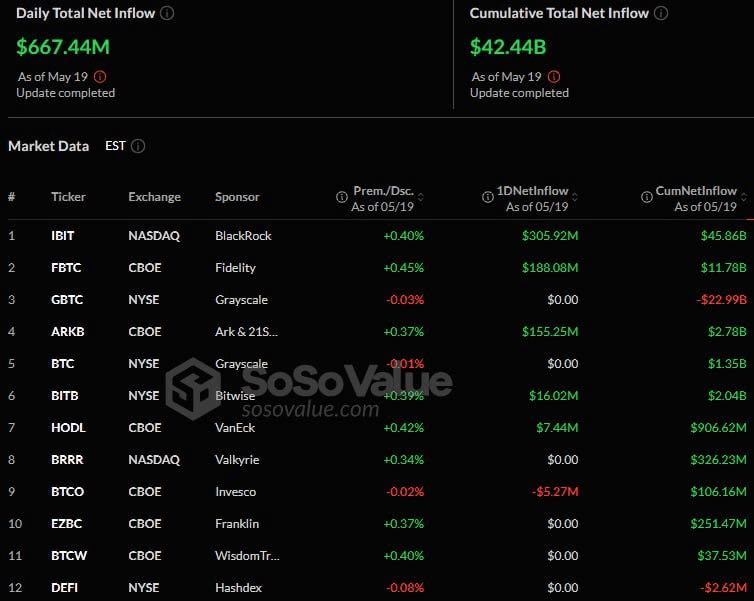This screenshot has height=601, width=754.
Task: Click the BlackRock sponsor name
Action: [243, 236]
